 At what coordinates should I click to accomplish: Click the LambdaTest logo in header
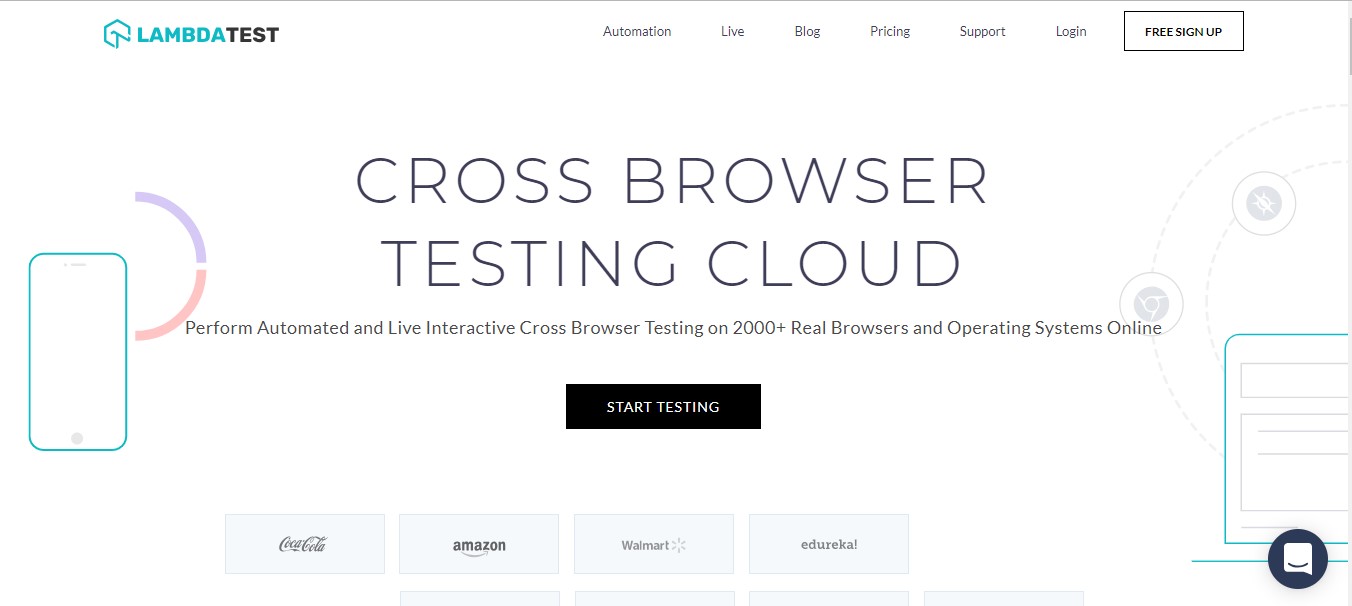191,34
